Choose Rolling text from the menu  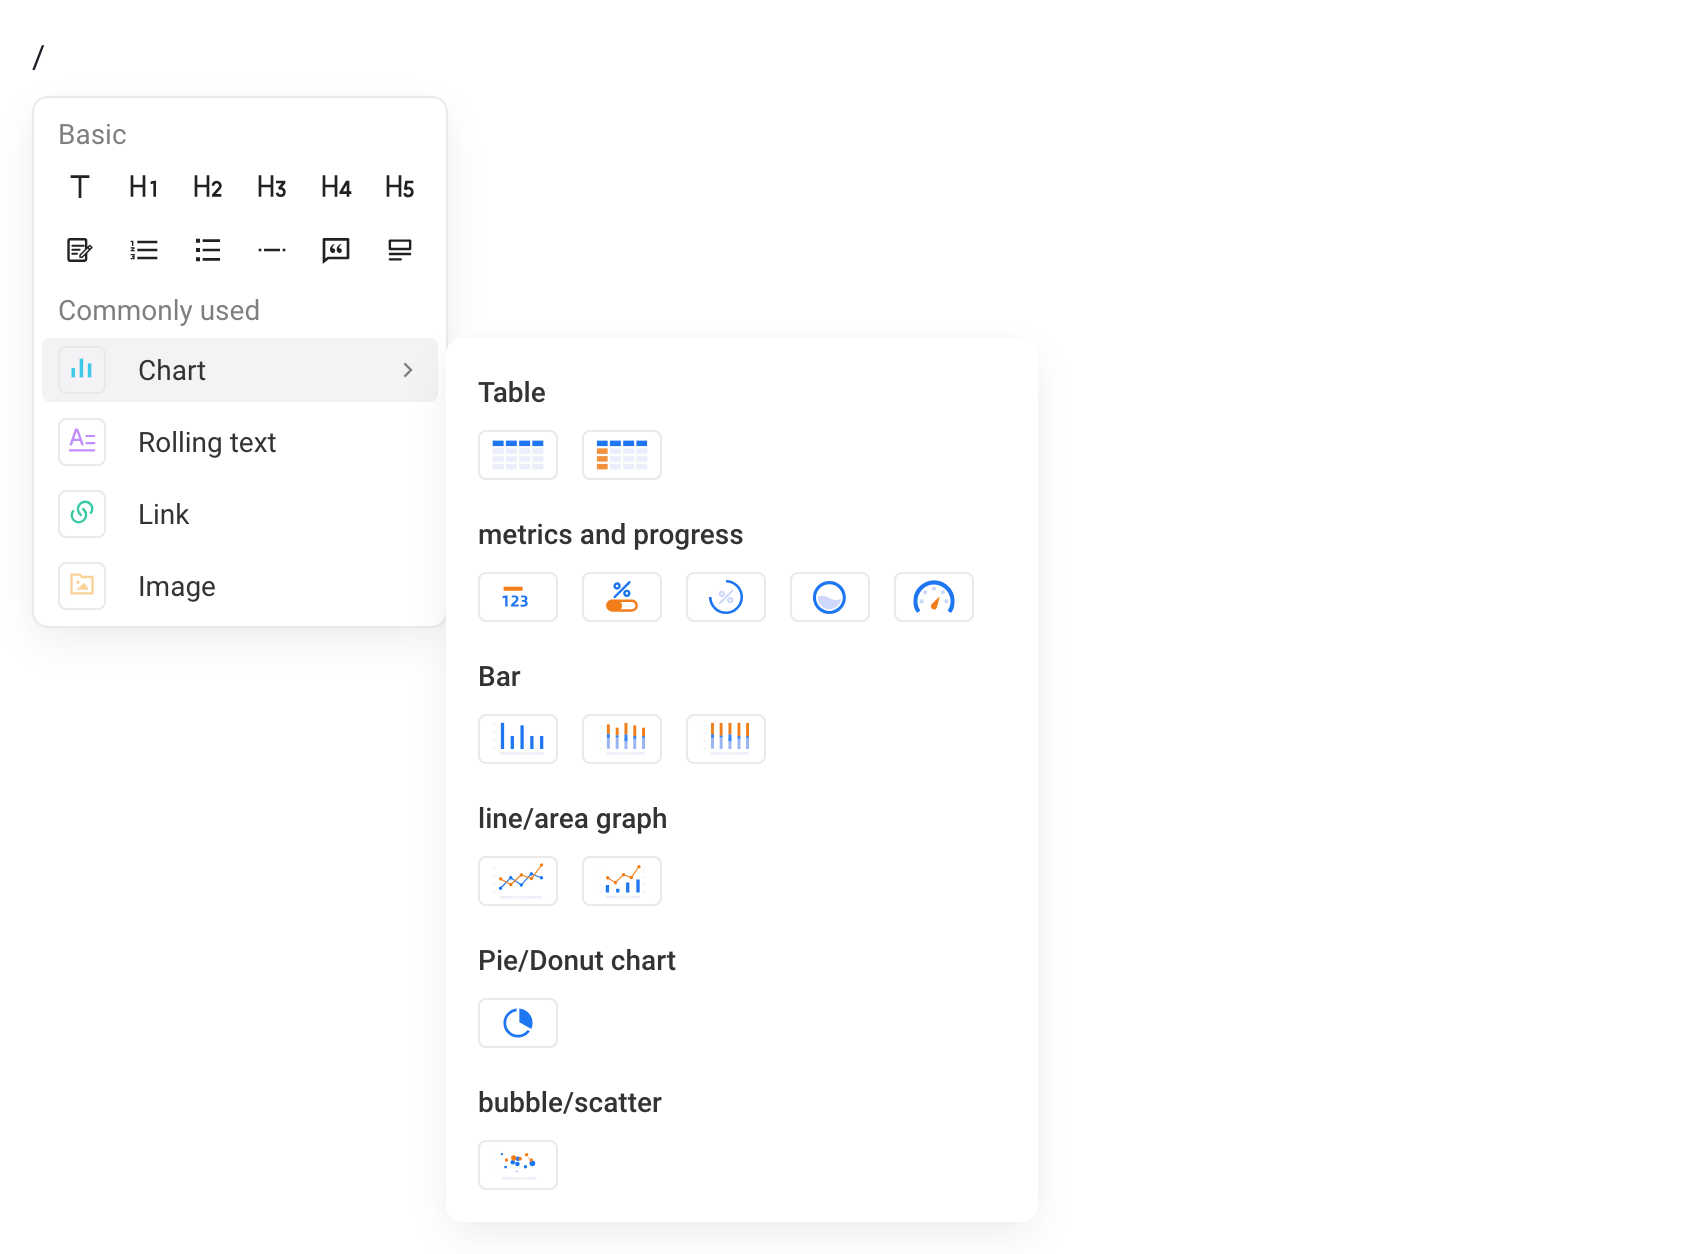(x=240, y=442)
